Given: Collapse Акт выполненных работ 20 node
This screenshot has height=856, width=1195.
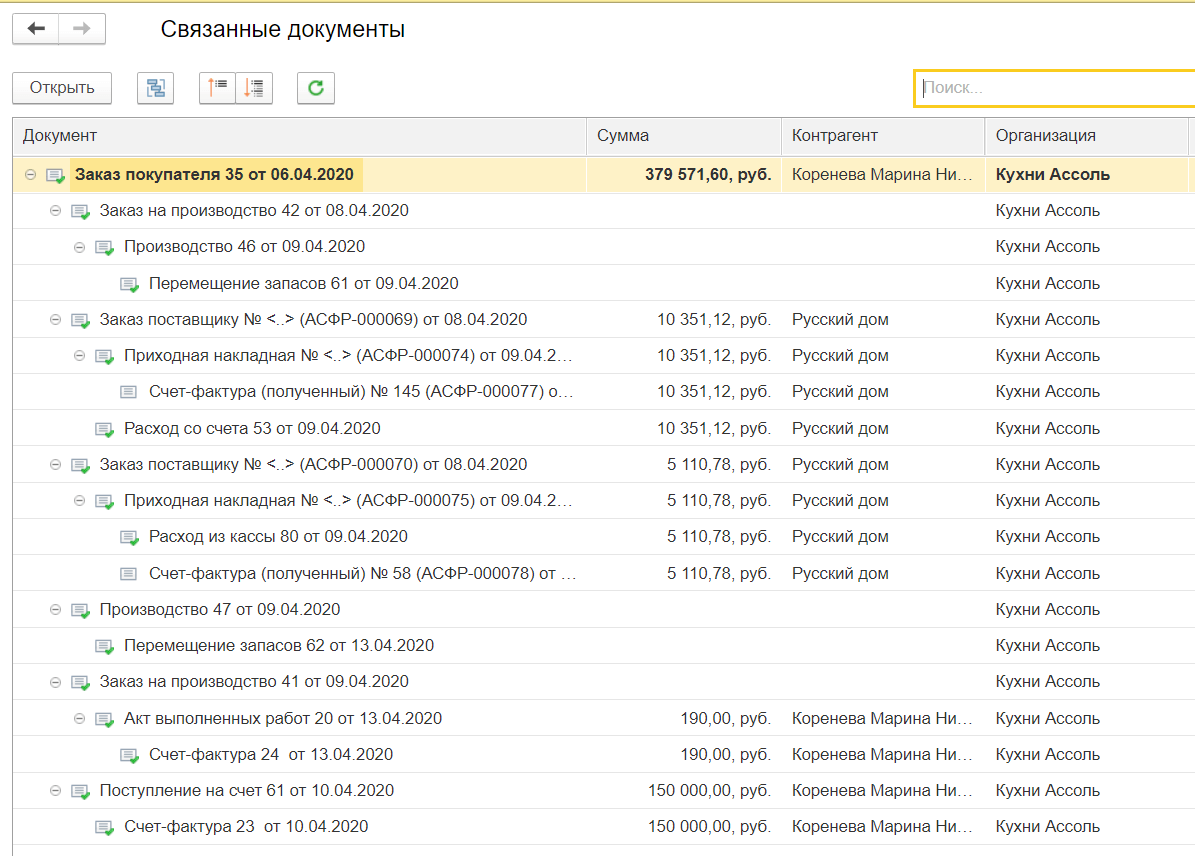Looking at the screenshot, I should 79,719.
